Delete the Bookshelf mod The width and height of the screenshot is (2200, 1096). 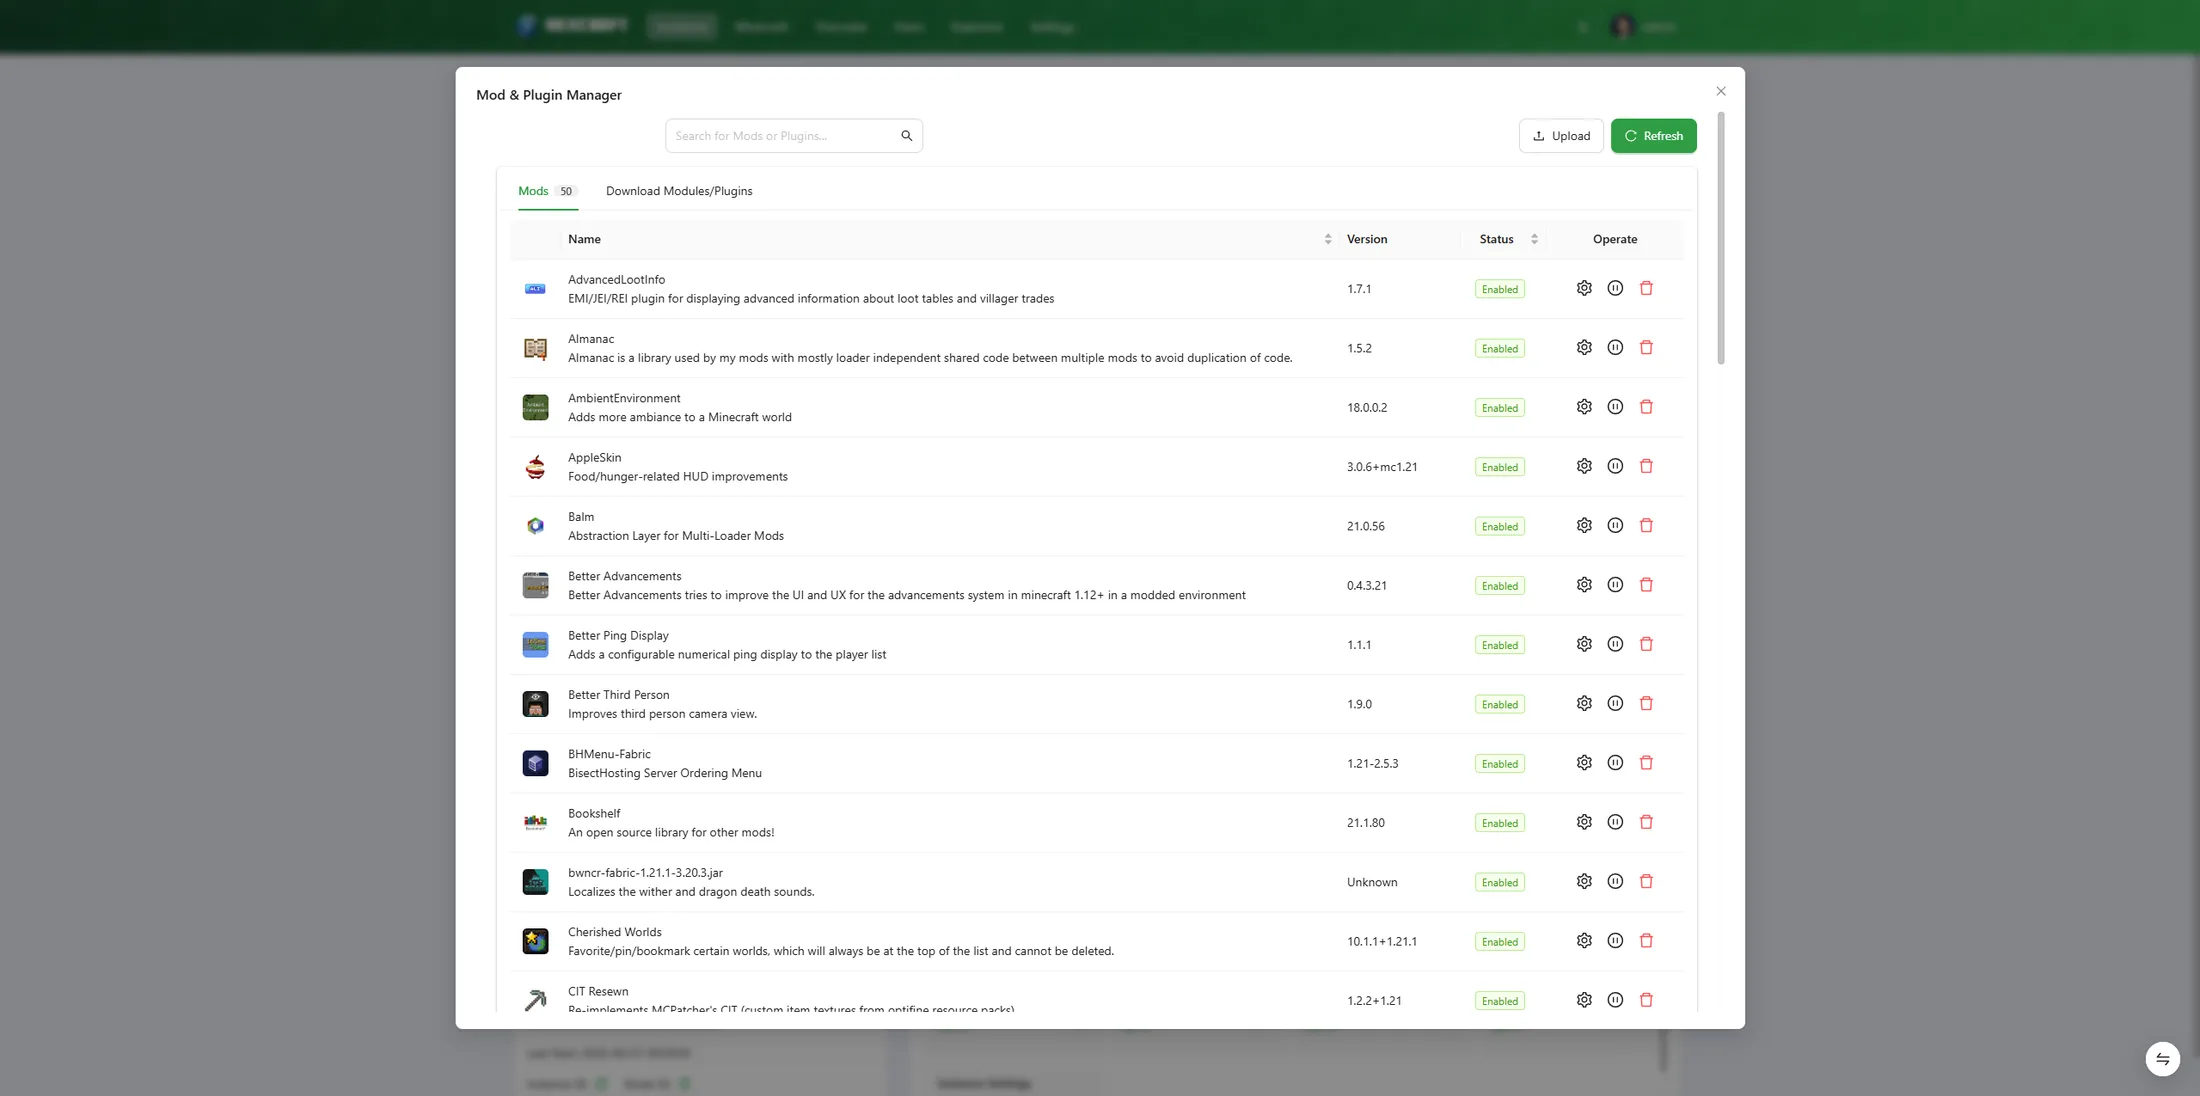tap(1646, 822)
